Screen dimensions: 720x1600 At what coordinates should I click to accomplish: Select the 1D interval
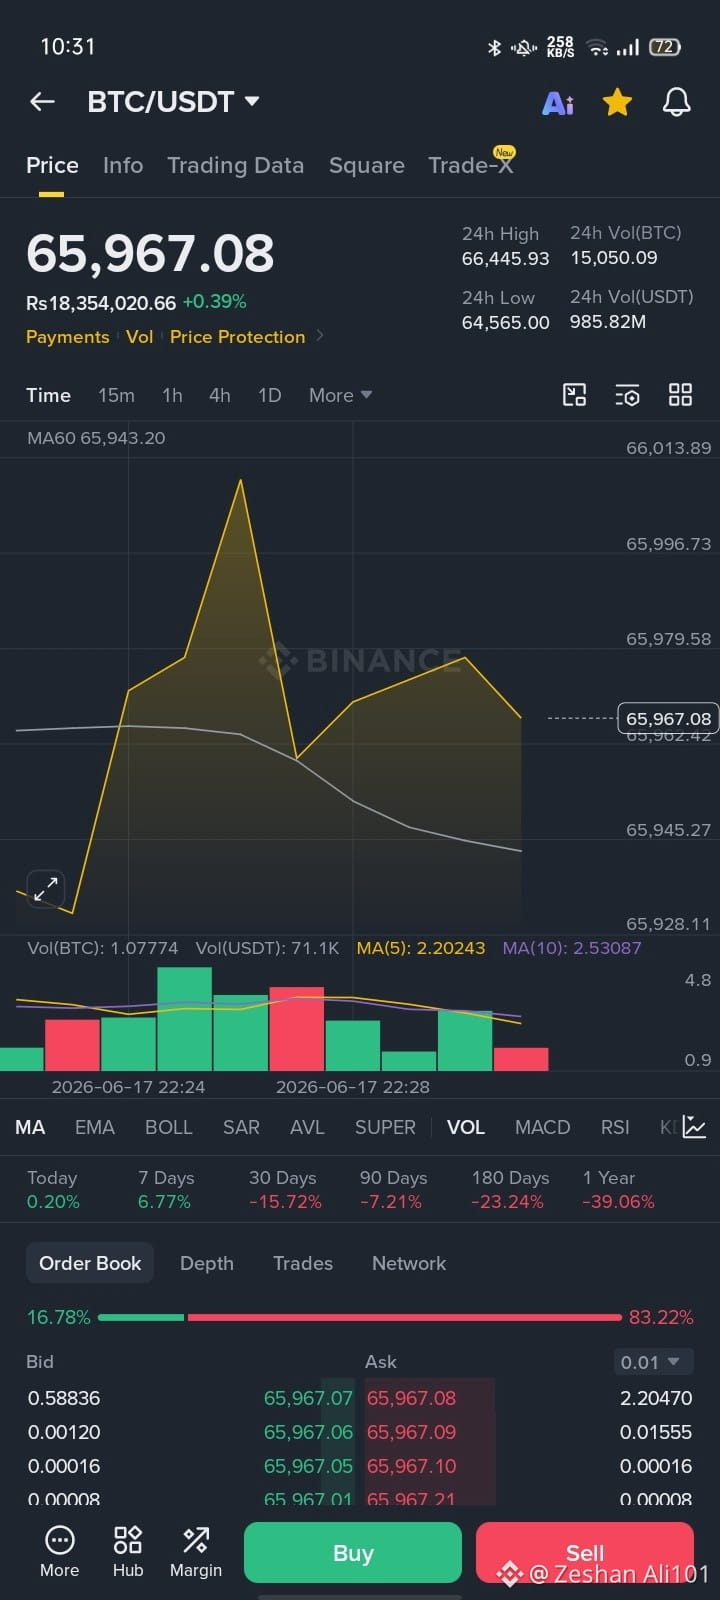pos(270,395)
